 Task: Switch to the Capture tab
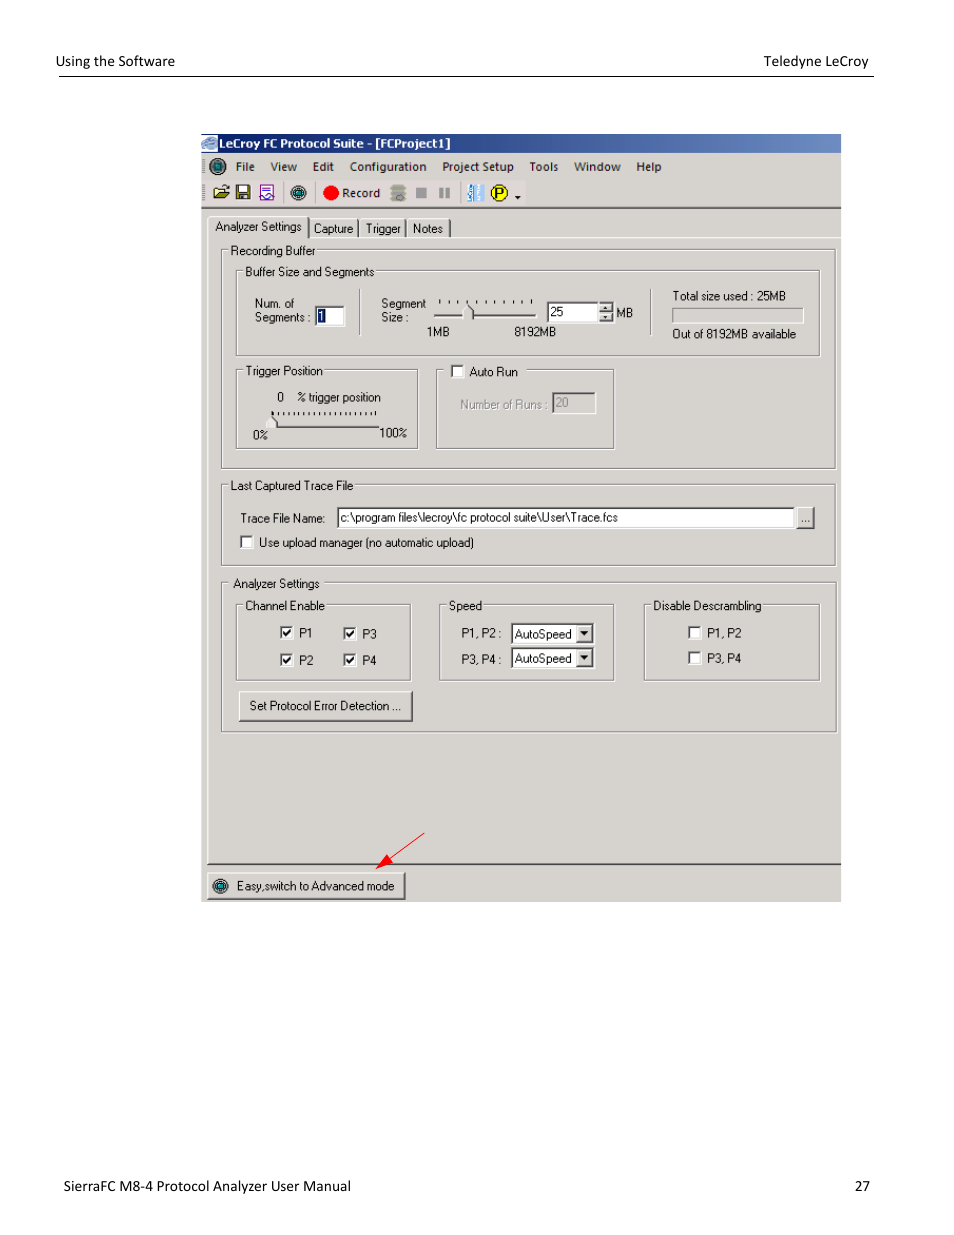(x=333, y=229)
